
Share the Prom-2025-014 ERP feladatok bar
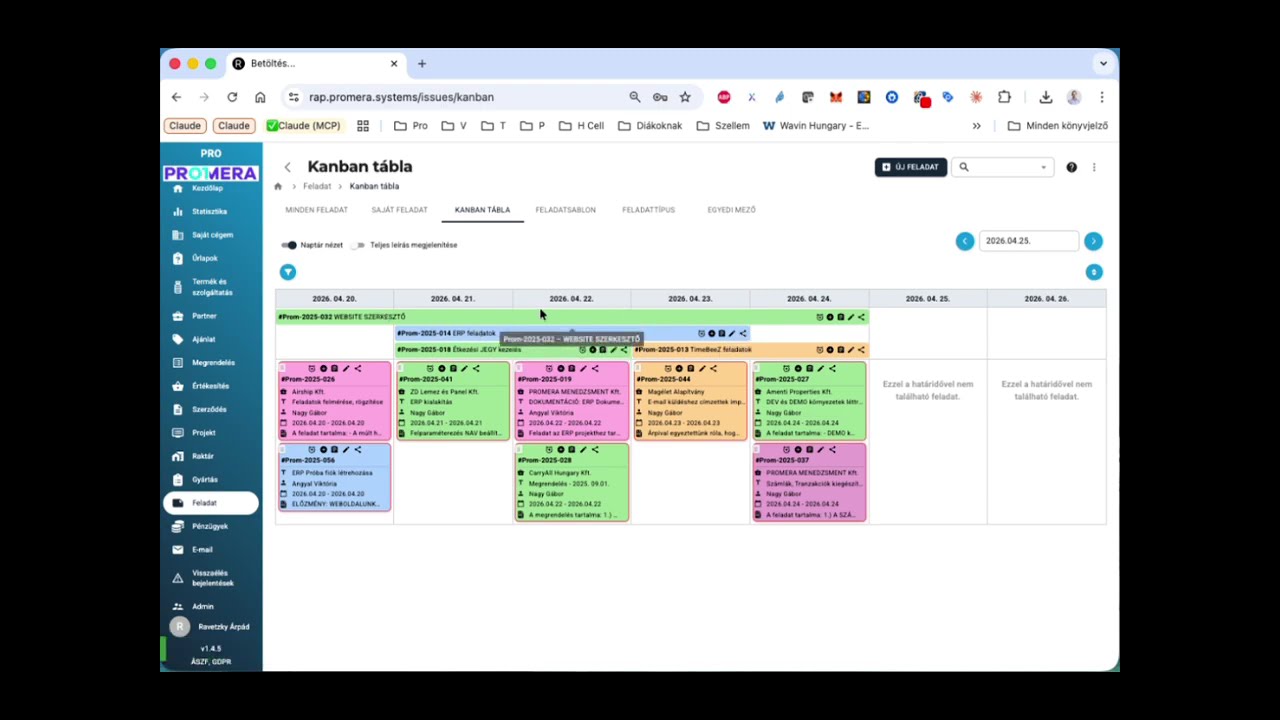tap(743, 334)
